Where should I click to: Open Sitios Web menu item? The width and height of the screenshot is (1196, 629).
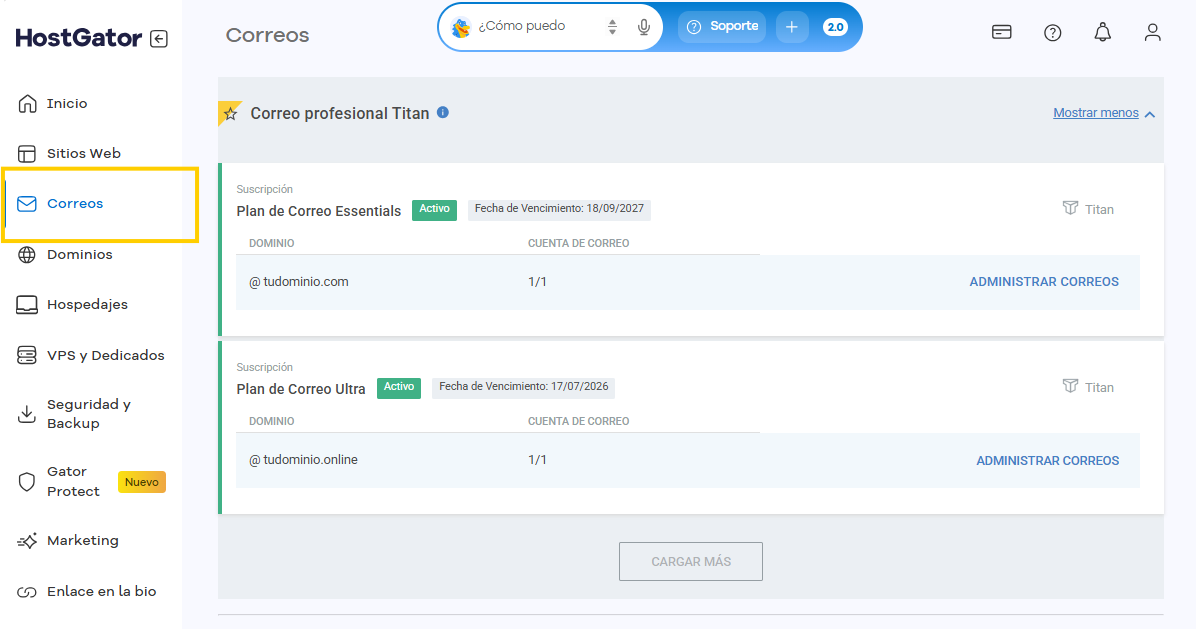(84, 153)
